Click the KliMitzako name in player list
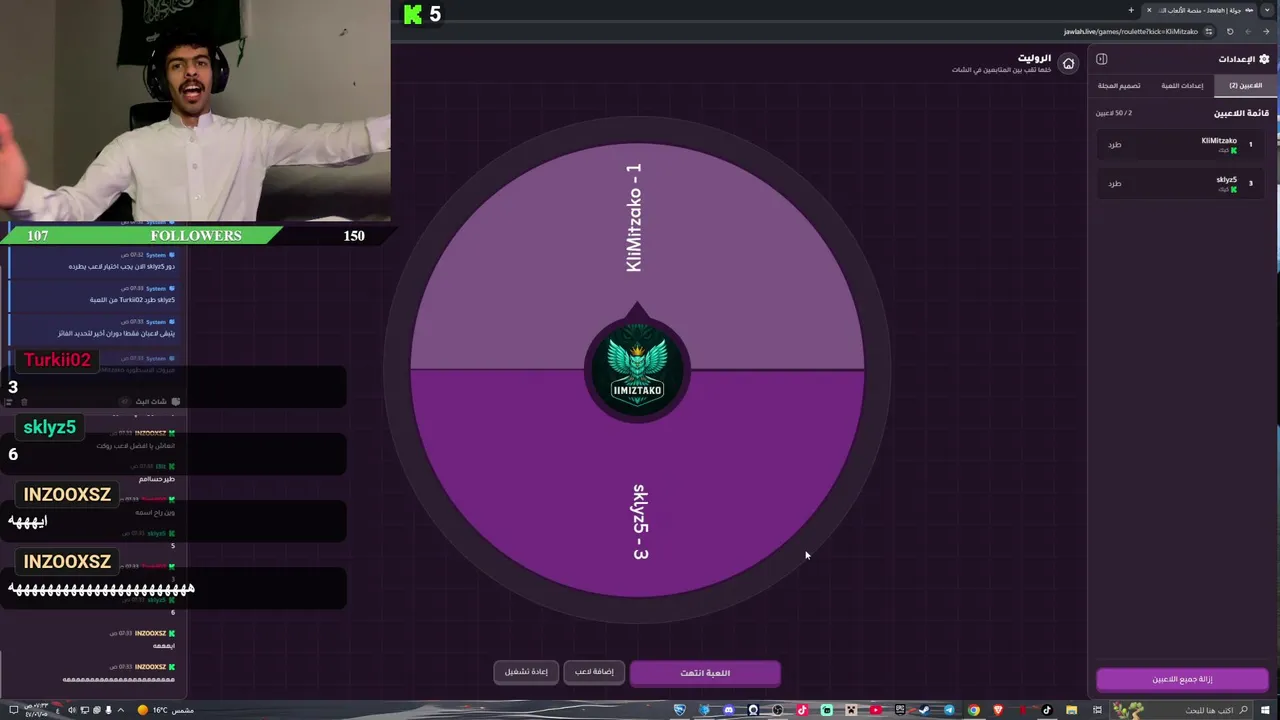This screenshot has height=720, width=1280. click(1219, 141)
